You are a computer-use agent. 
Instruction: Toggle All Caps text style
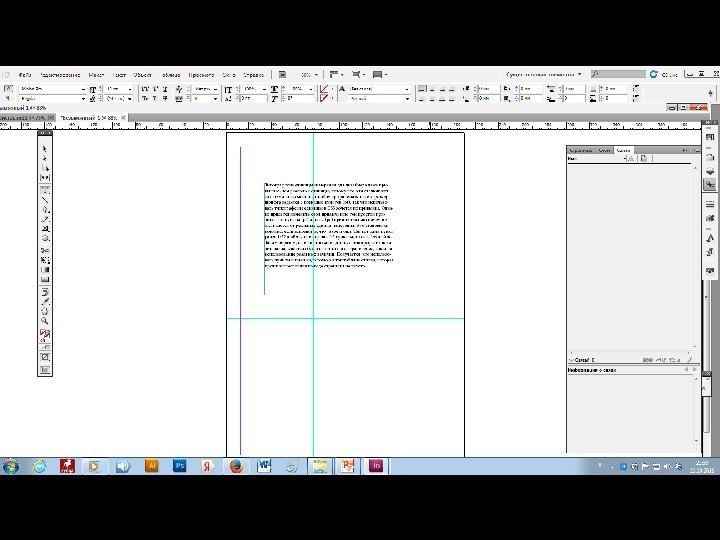145,89
